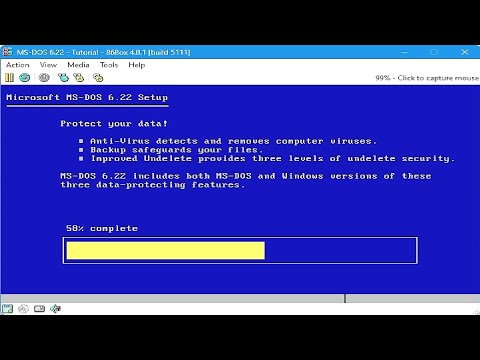This screenshot has height=360, width=480.
Task: Click the 'Backup safeguards your files.' line
Action: [x=176, y=150]
